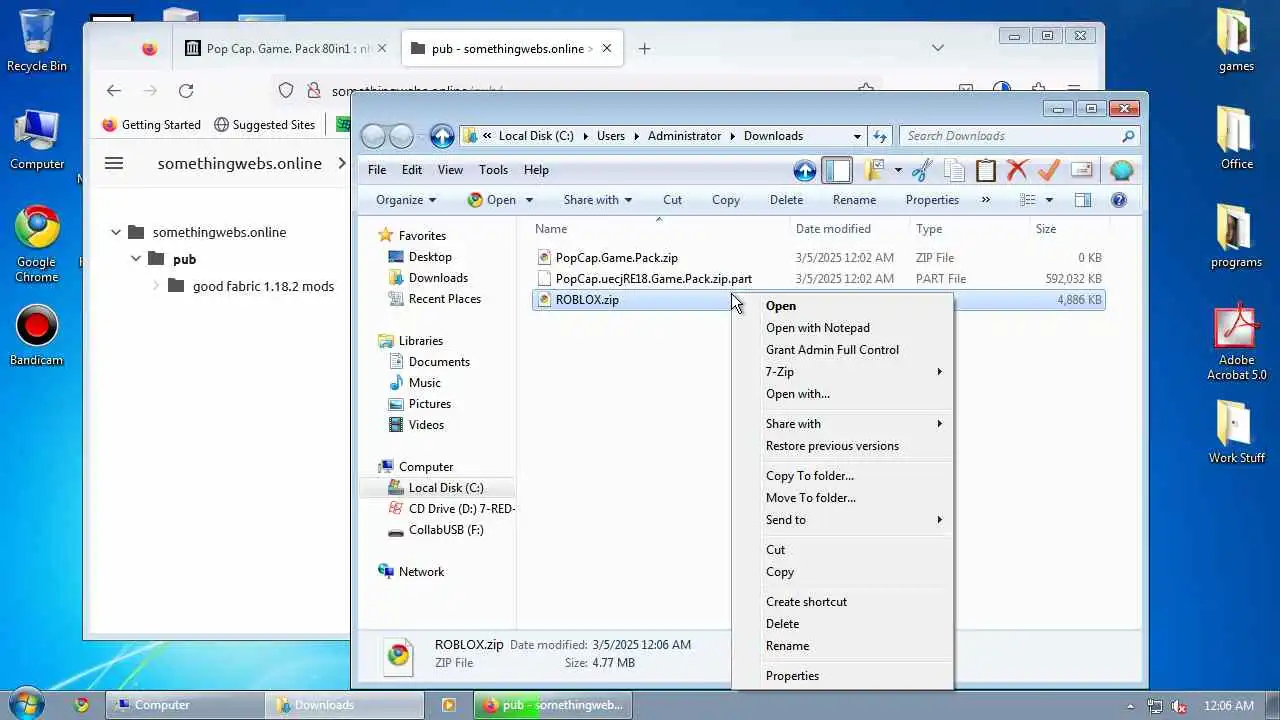The image size is (1280, 720).
Task: Collapse the somethingwebs.online tree node
Action: [x=116, y=232]
